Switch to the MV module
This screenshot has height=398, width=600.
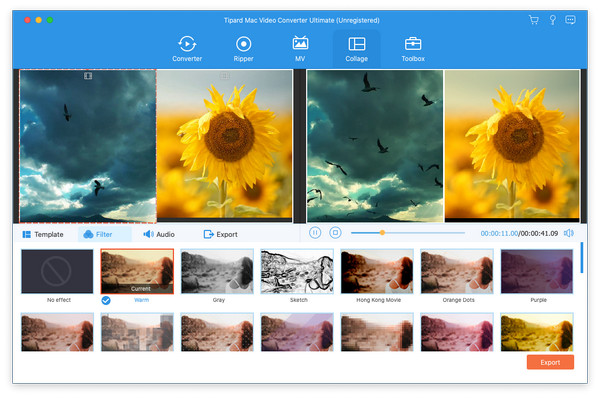300,49
